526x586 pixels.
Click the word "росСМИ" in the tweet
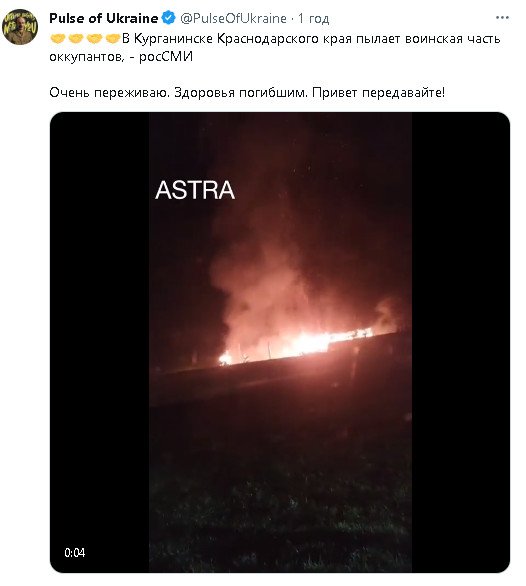166,57
